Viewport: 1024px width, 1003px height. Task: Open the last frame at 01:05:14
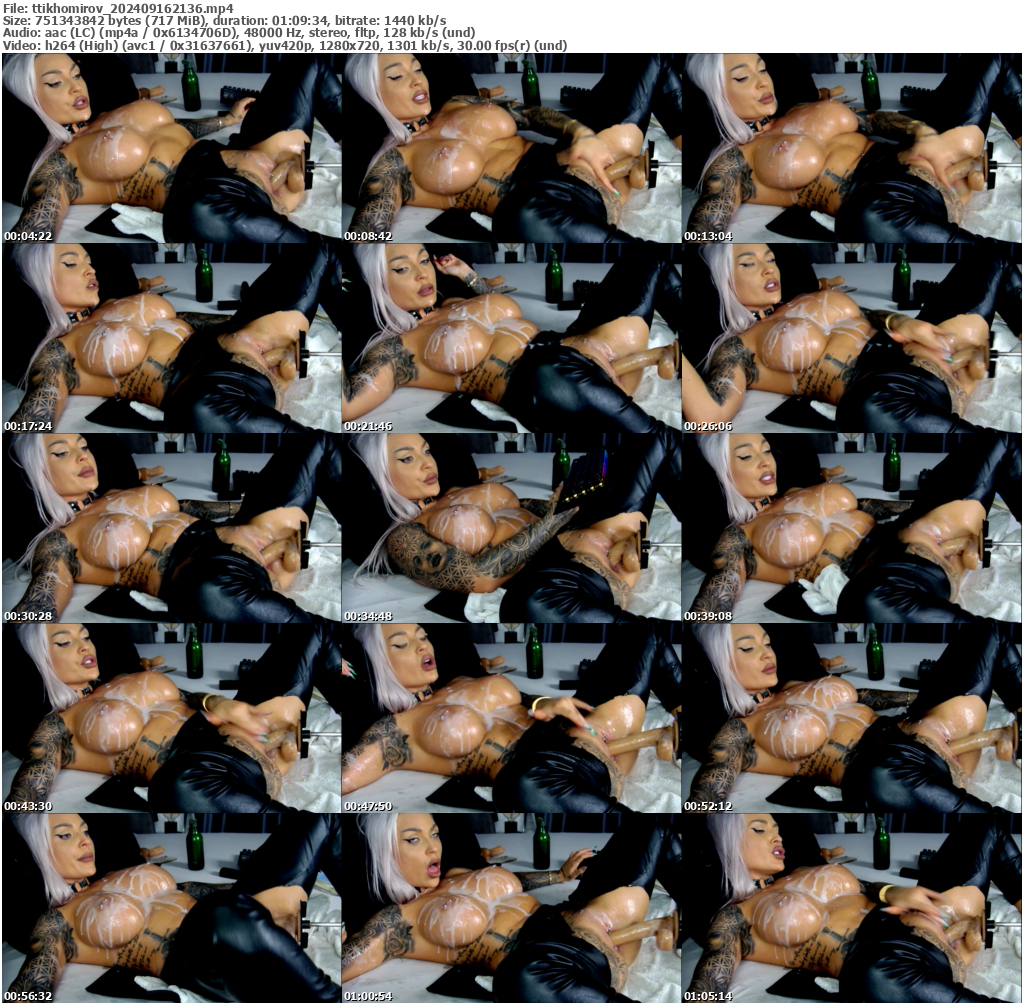851,907
